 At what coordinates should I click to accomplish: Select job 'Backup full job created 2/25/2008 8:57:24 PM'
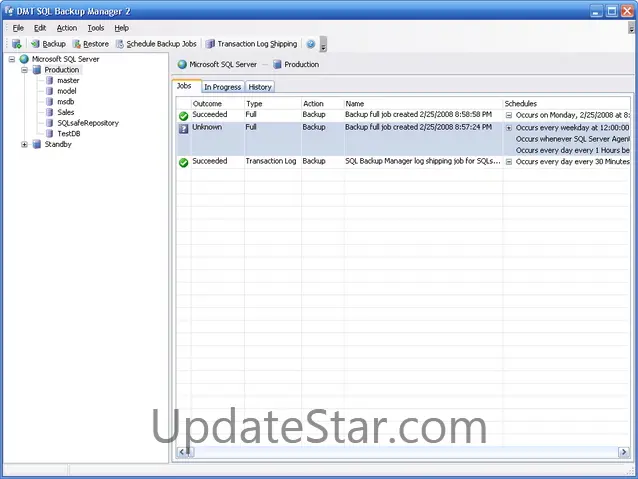[x=418, y=127]
